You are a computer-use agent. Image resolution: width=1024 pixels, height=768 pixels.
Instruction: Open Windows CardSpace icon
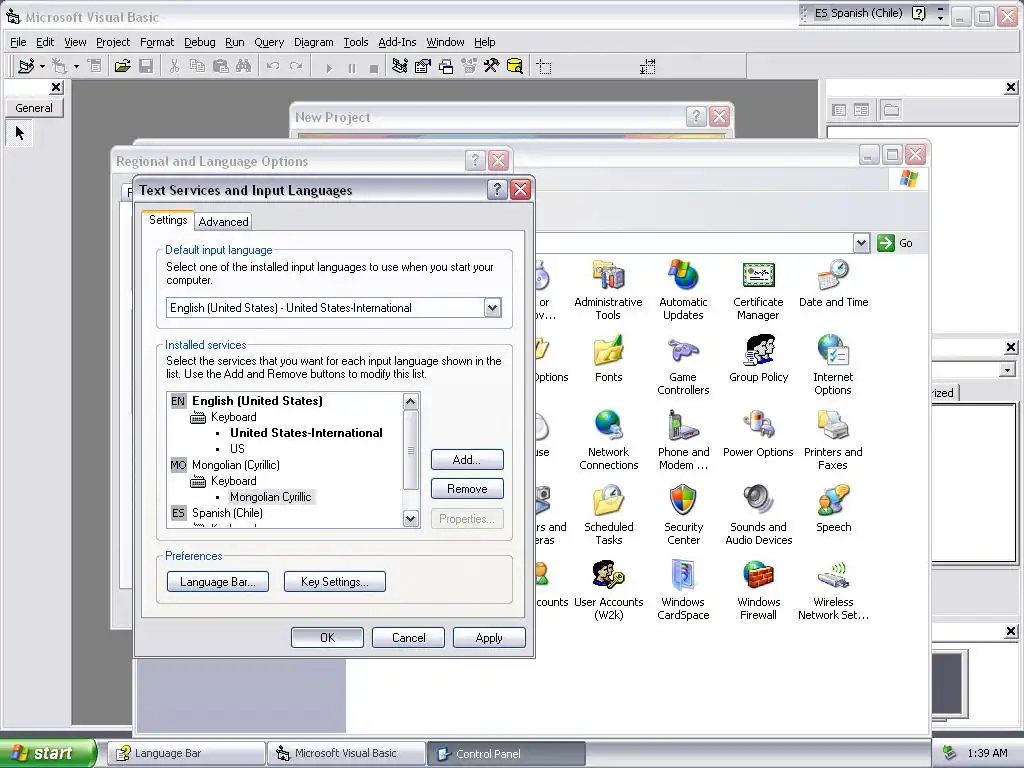click(683, 591)
